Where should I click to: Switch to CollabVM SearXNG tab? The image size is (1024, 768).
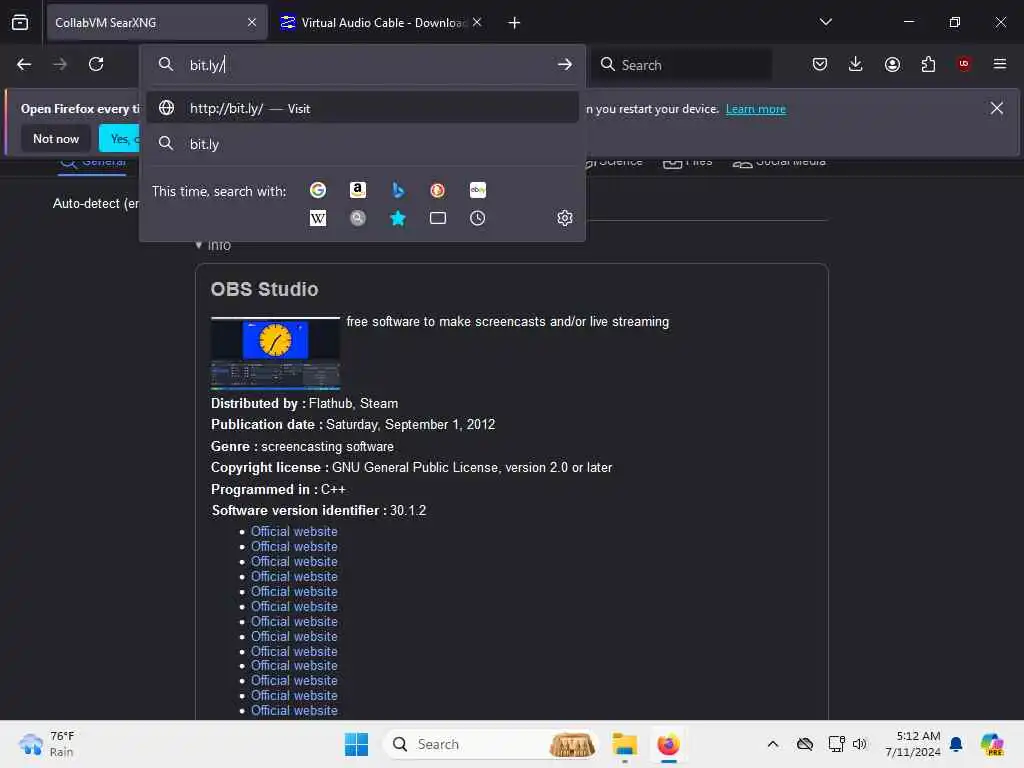coord(157,22)
